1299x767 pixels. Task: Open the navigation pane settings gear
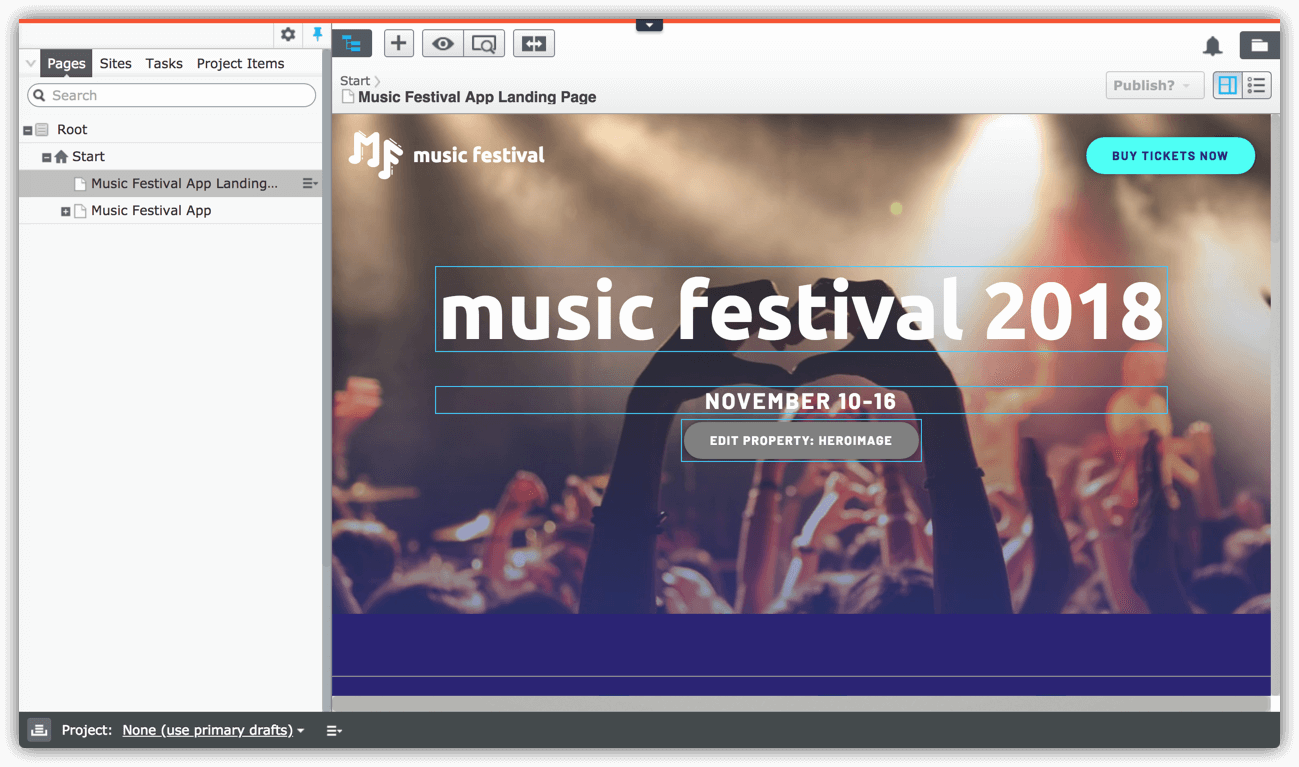click(x=288, y=35)
